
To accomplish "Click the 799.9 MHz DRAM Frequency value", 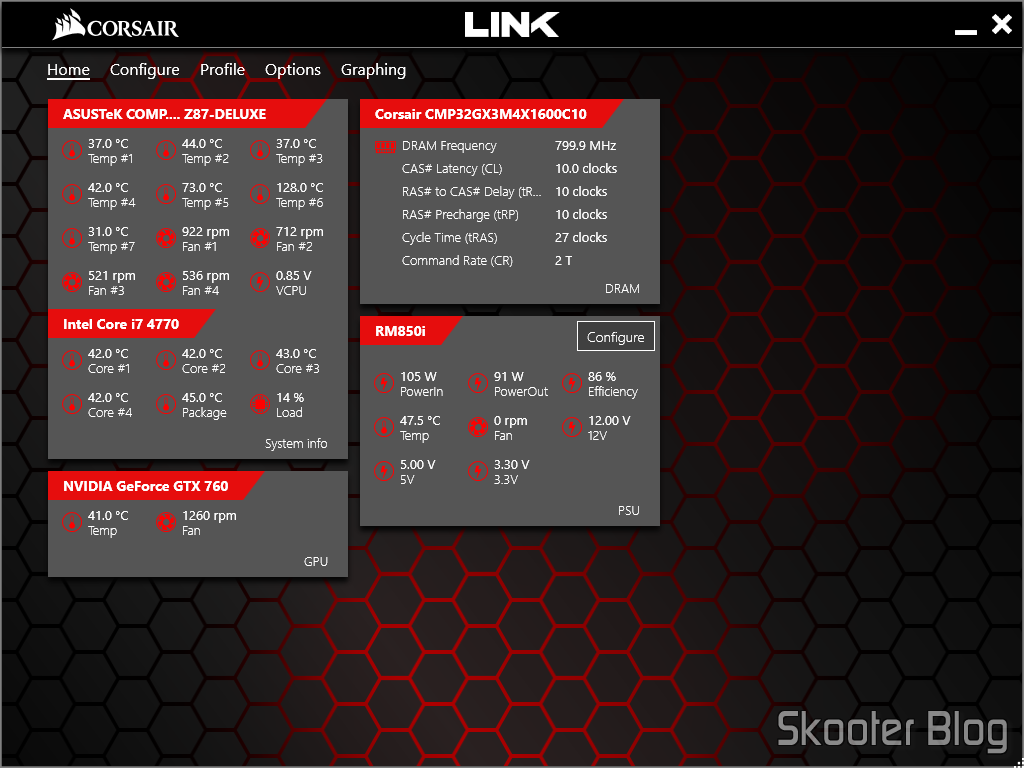I will (x=585, y=146).
